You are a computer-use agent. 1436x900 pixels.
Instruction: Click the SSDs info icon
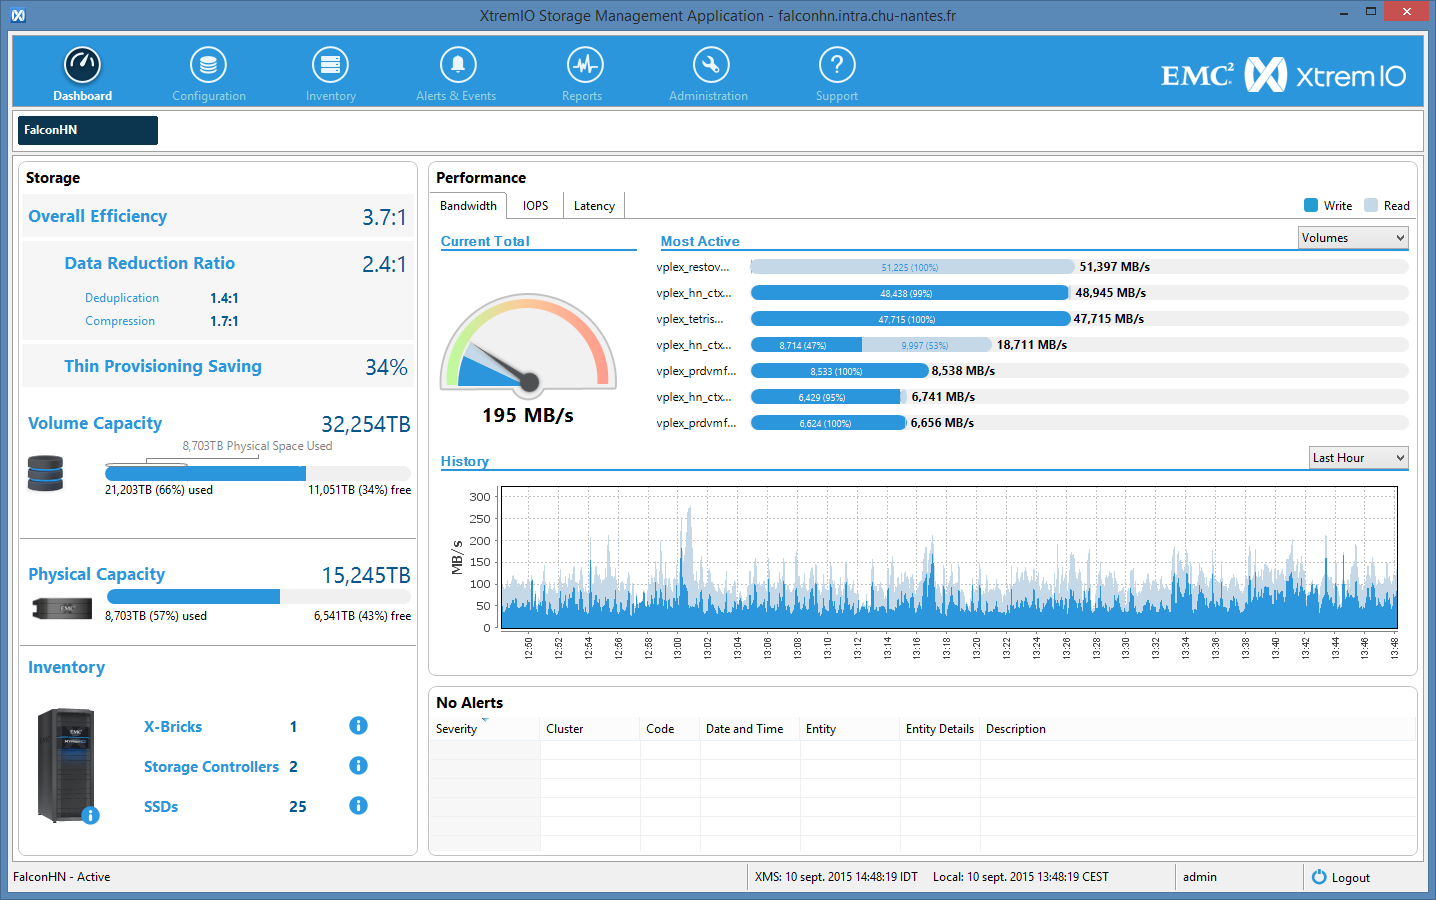pos(358,806)
